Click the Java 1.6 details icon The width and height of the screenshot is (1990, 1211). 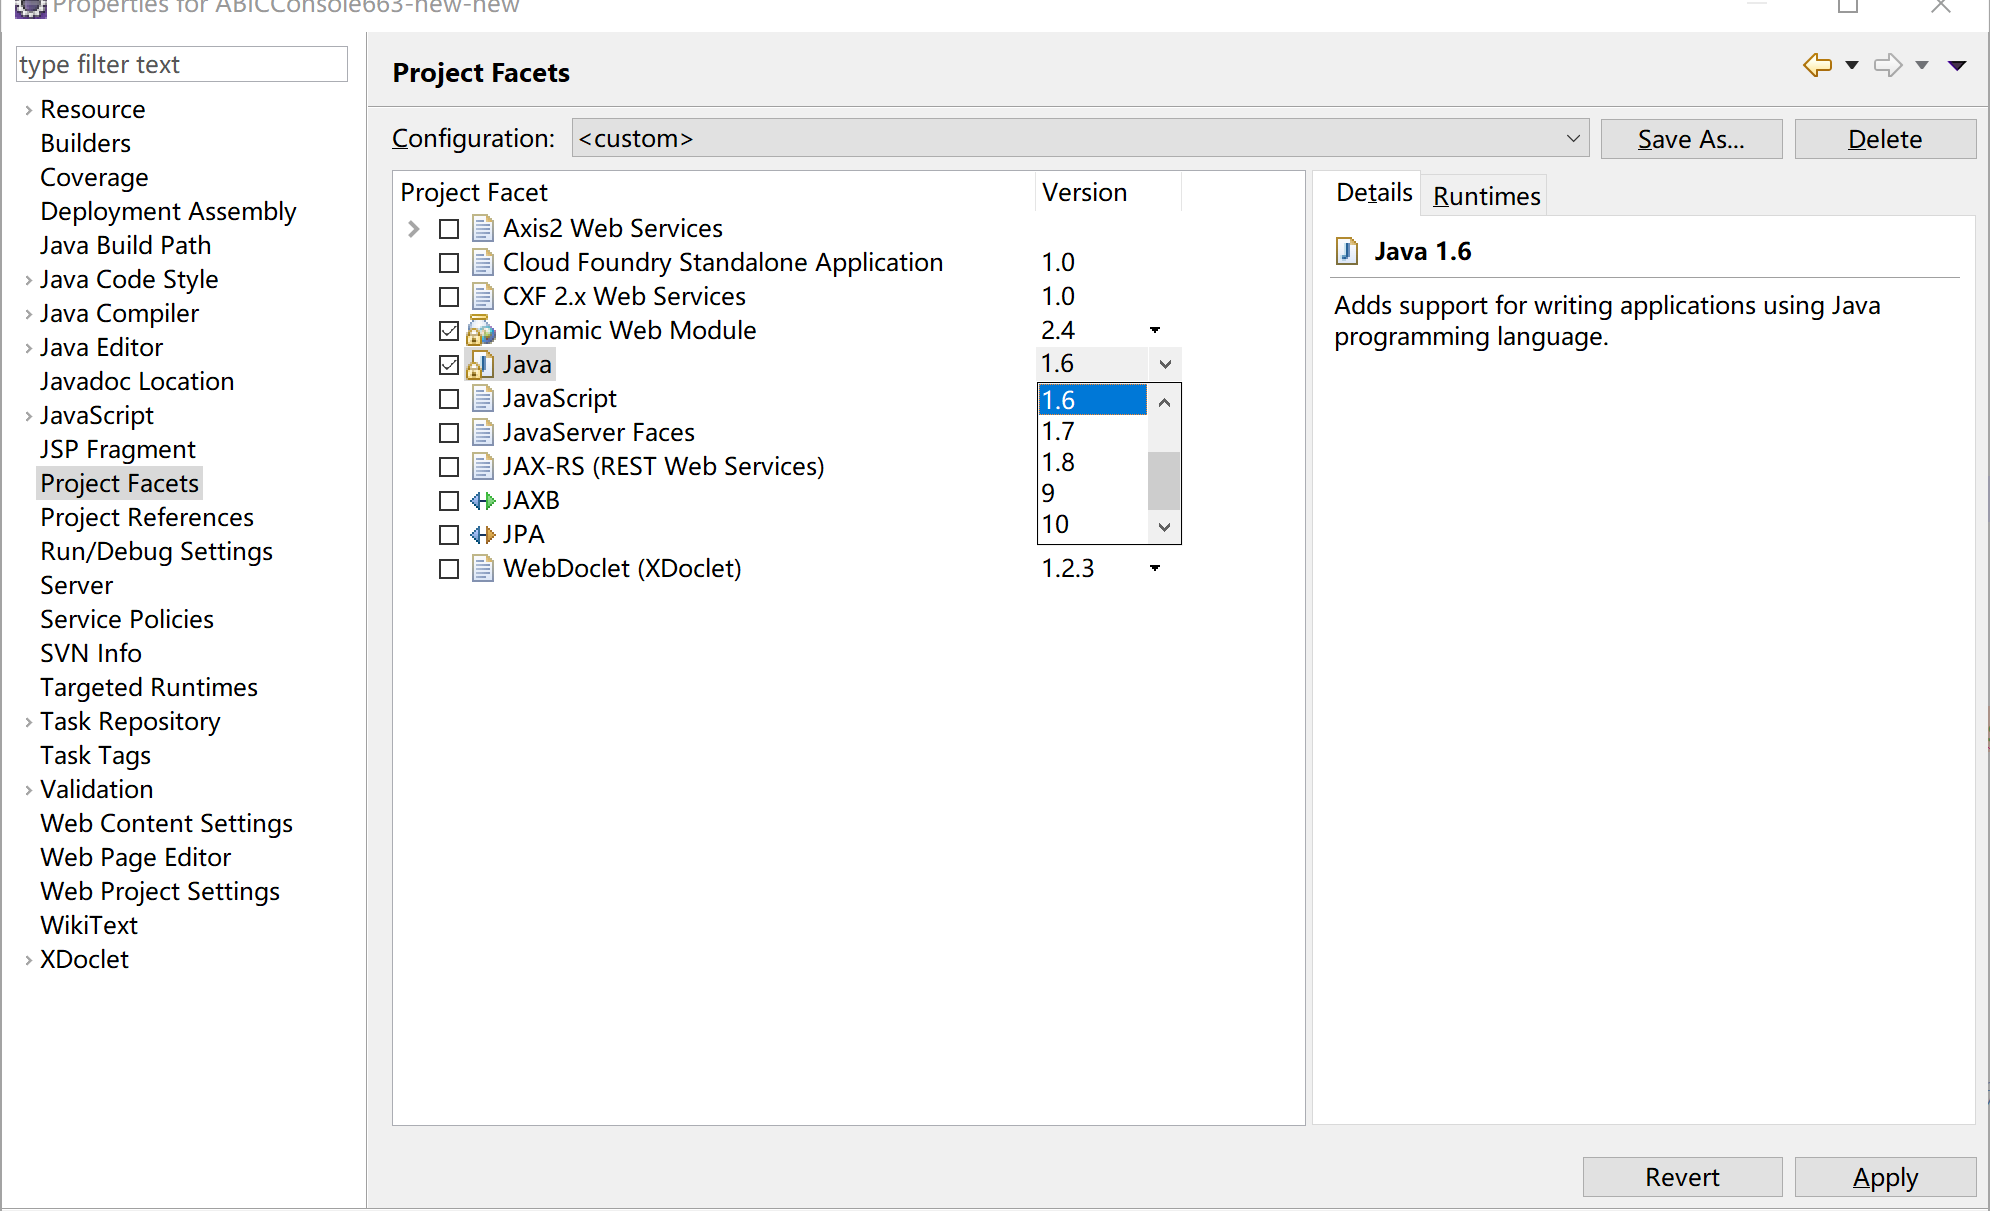click(x=1347, y=251)
